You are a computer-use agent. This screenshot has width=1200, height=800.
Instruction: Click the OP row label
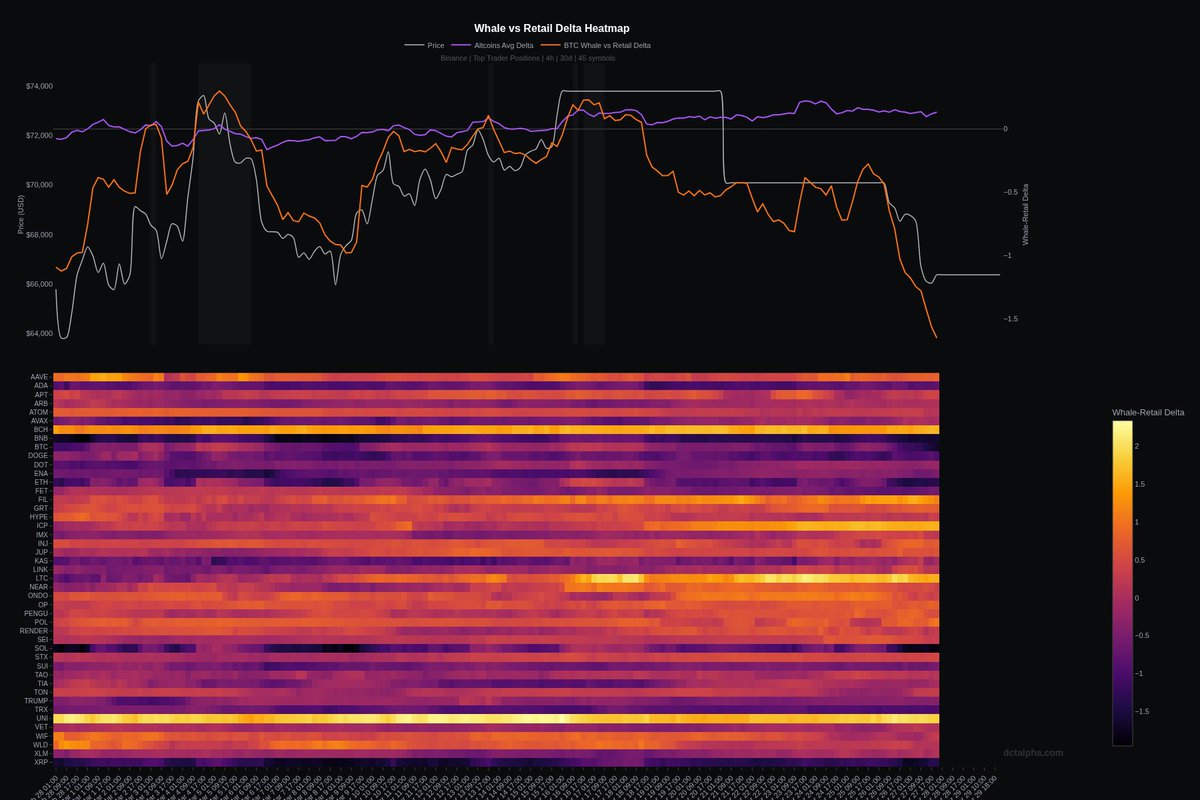(x=43, y=605)
